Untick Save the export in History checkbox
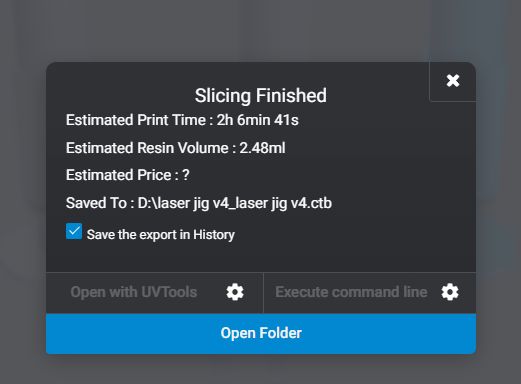This screenshot has width=521, height=384. [x=74, y=231]
